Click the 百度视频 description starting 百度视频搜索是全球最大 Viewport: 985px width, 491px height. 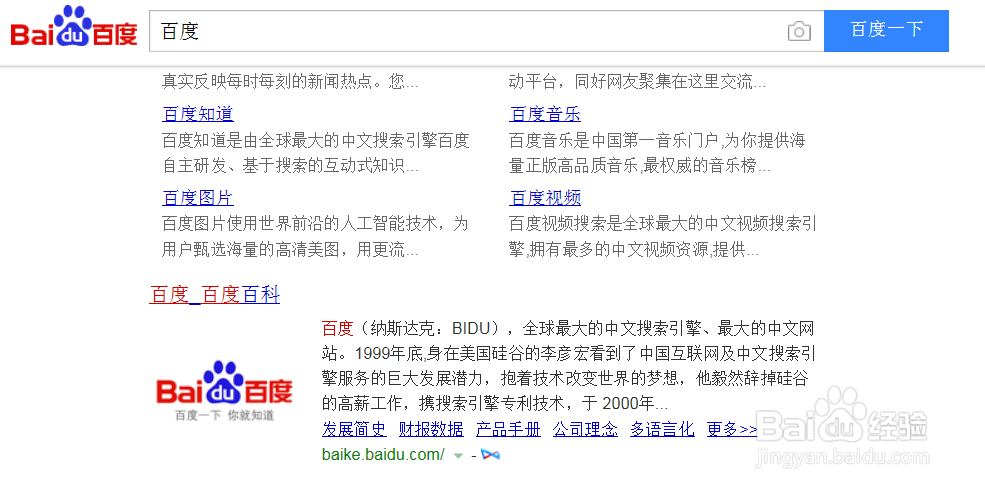pos(663,237)
